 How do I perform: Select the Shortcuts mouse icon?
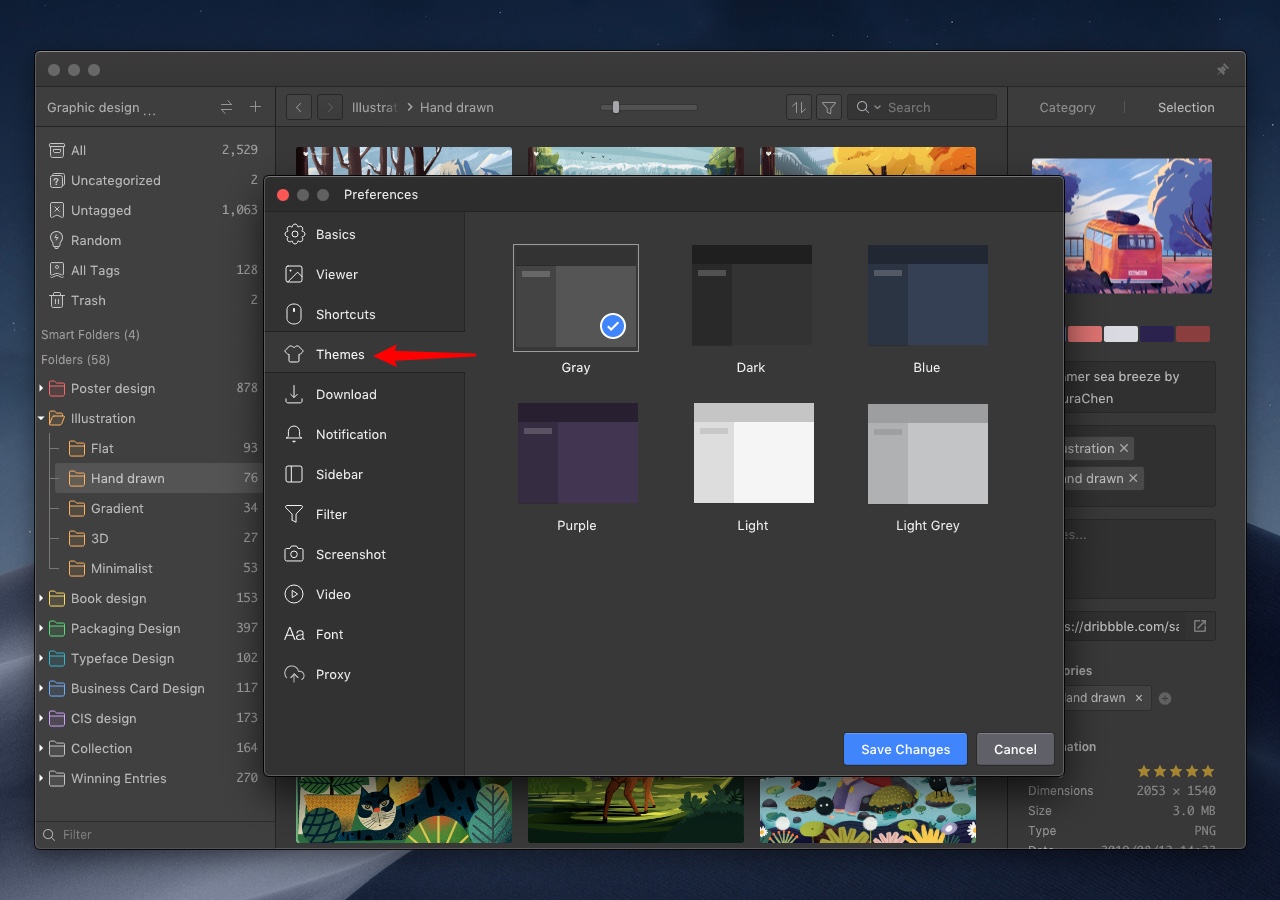(294, 314)
